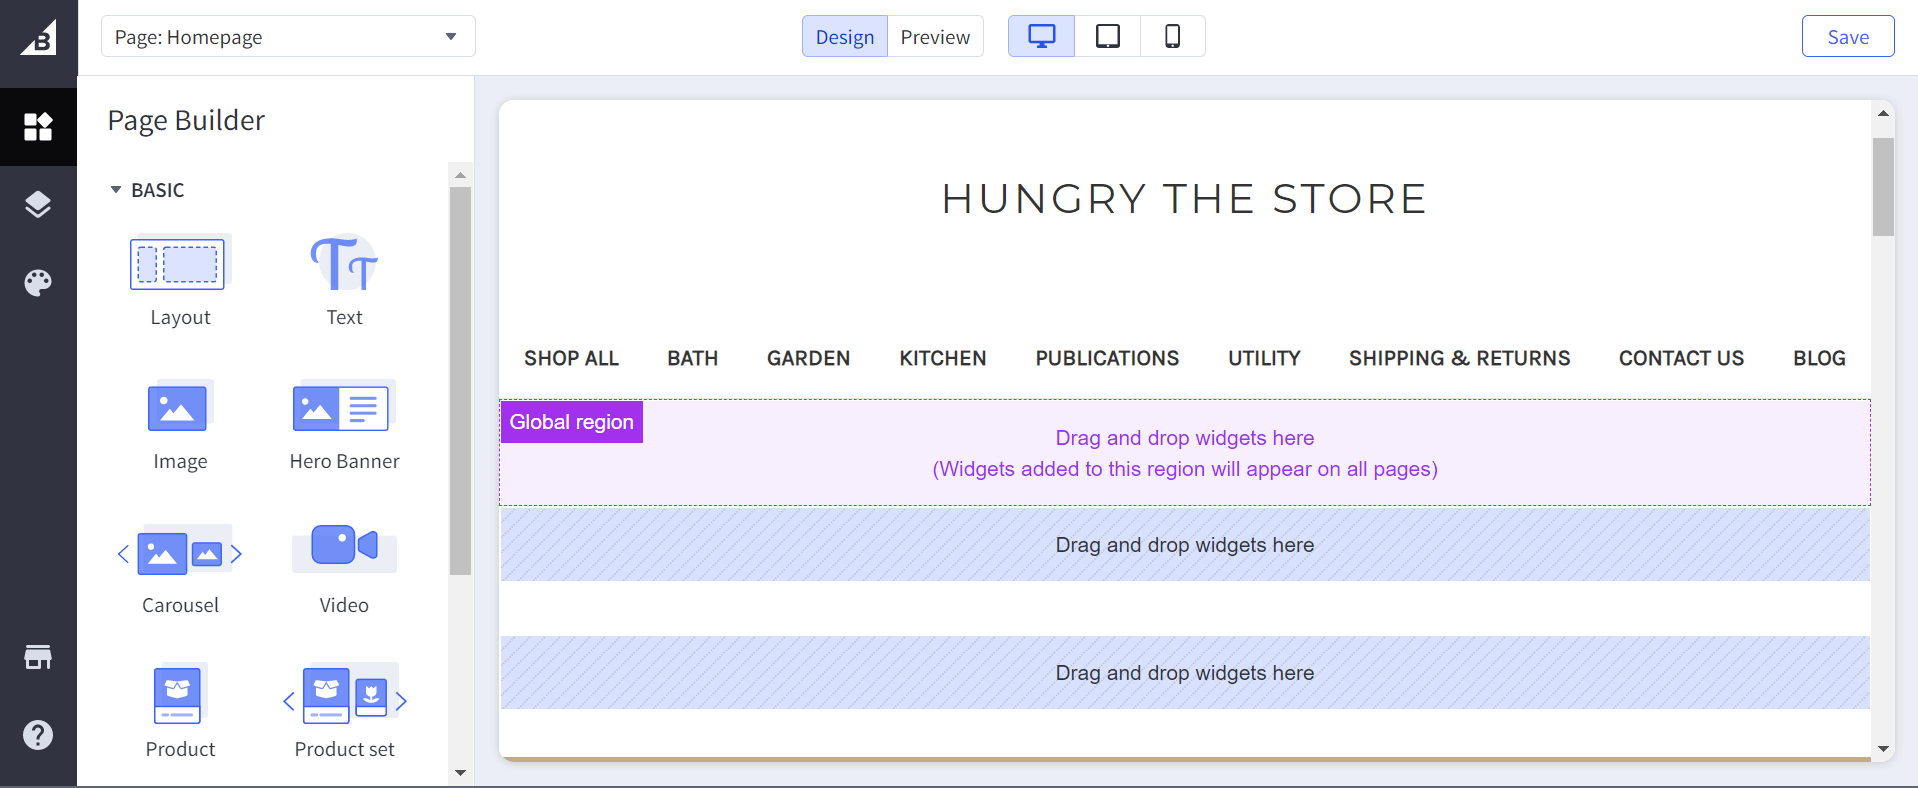The height and width of the screenshot is (788, 1918).
Task: Open the Layers panel in sidebar
Action: (38, 204)
